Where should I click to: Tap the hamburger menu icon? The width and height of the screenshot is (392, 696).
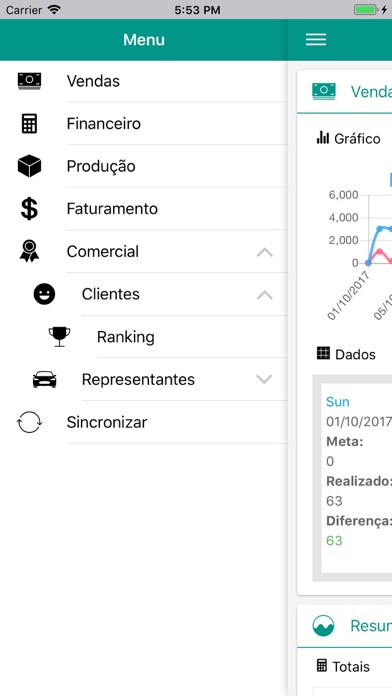pyautogui.click(x=316, y=40)
